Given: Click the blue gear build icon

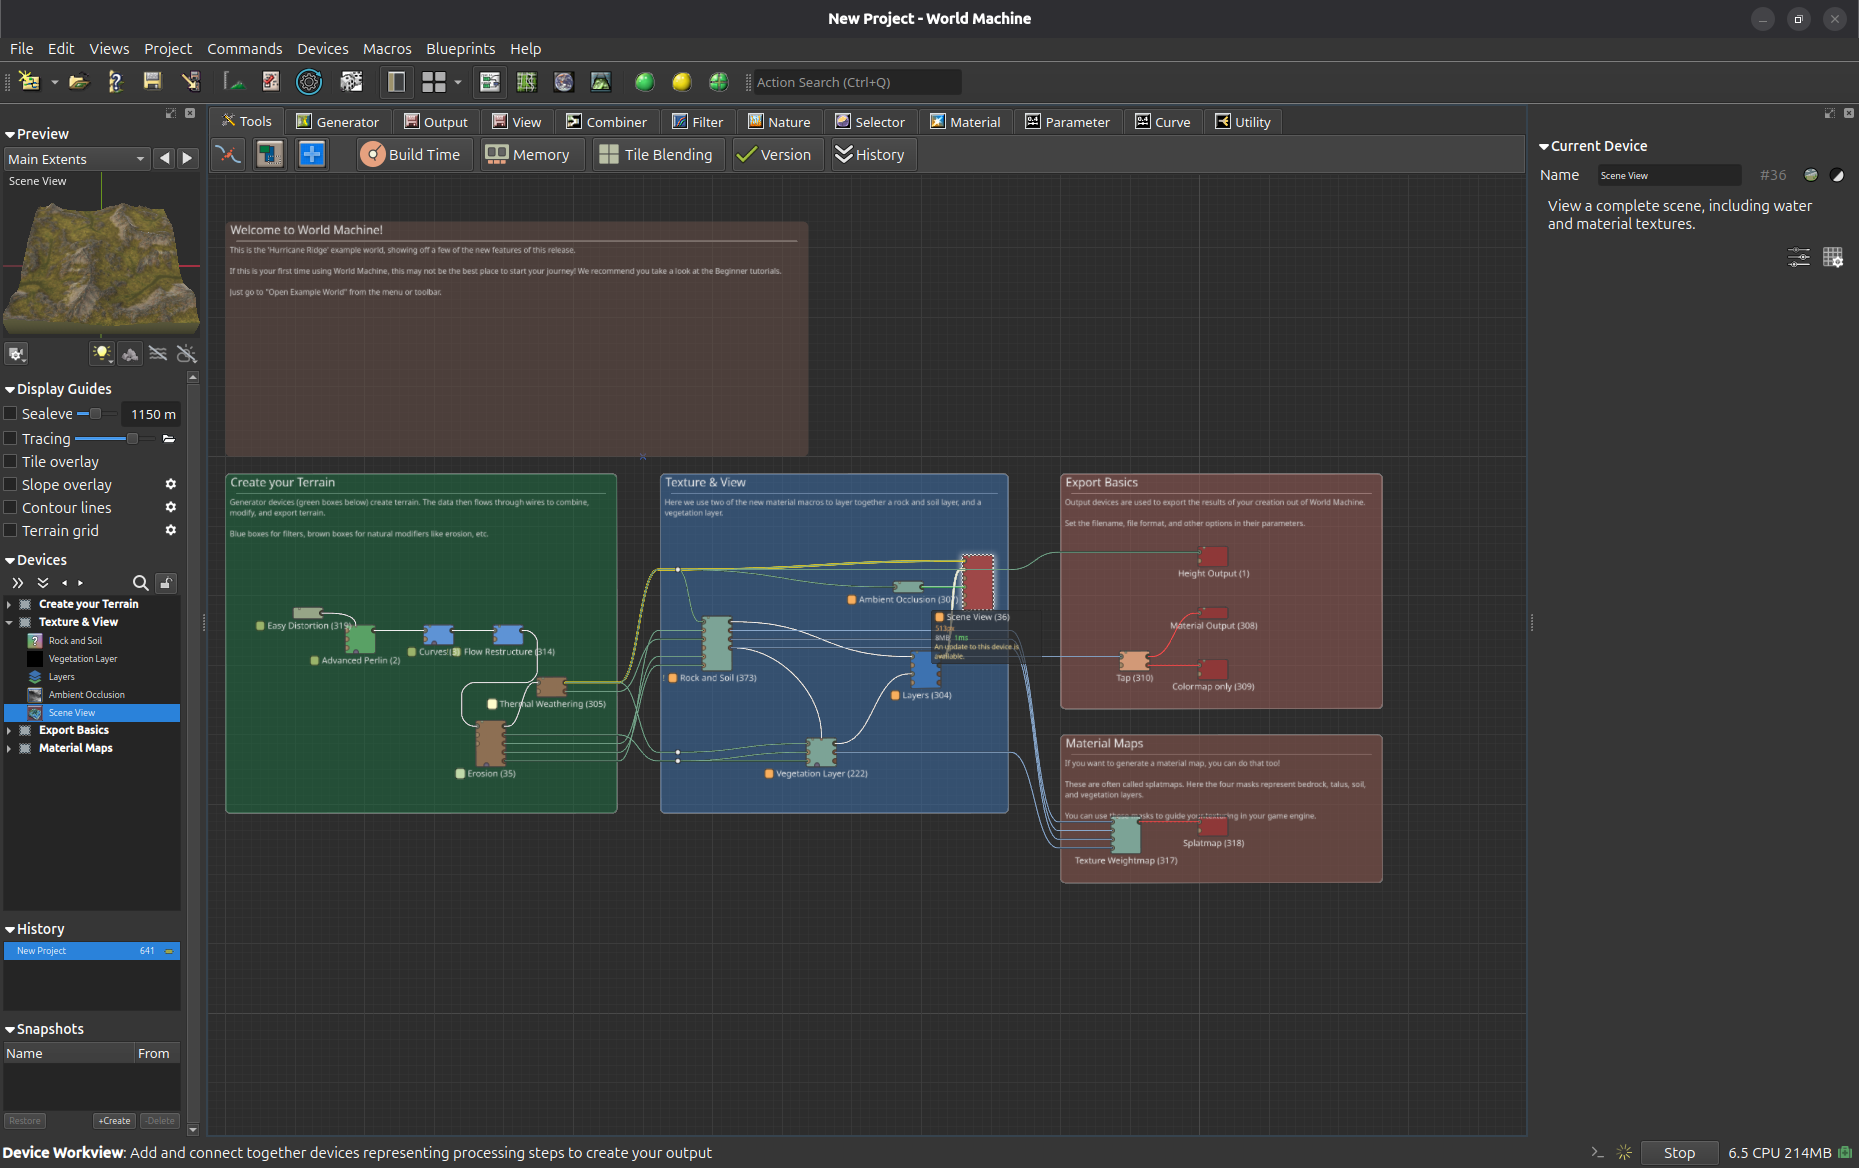Looking at the screenshot, I should coord(309,82).
